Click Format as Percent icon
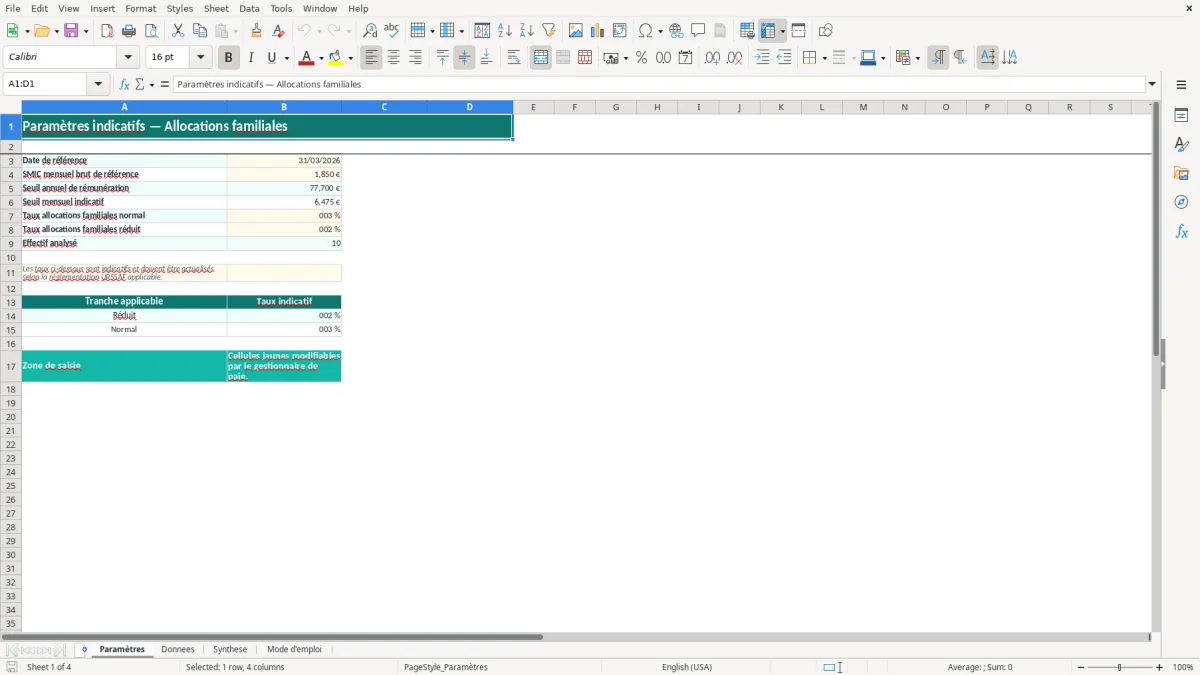The height and width of the screenshot is (675, 1200). 641,58
